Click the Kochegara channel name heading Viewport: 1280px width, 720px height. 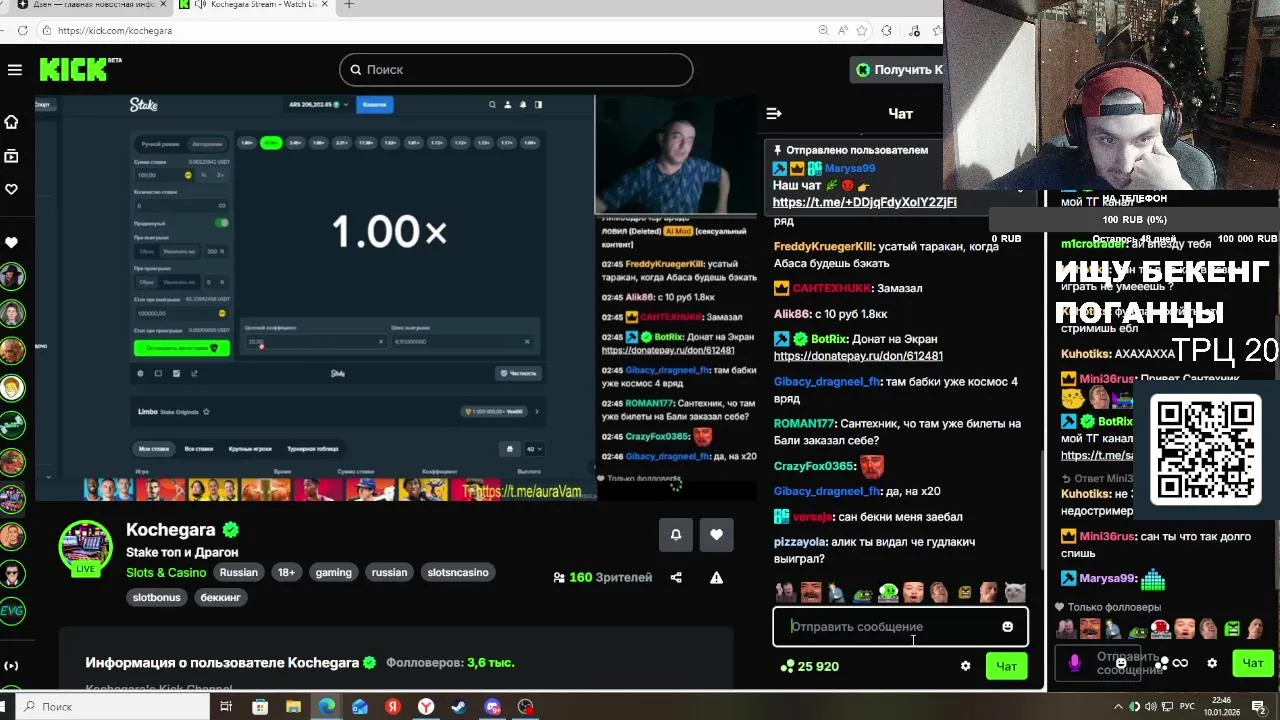171,530
